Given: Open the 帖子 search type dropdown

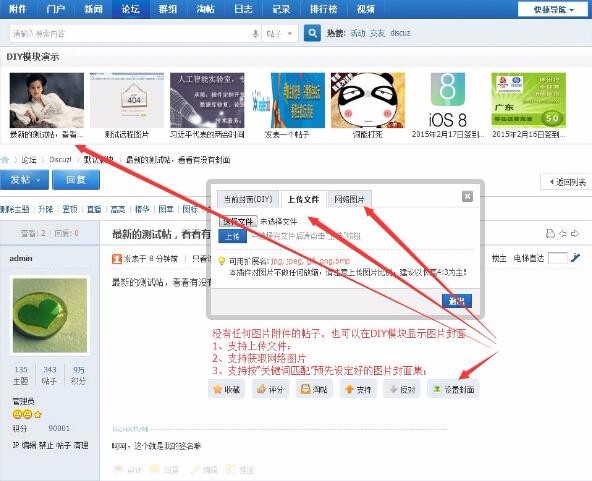Looking at the screenshot, I should (x=279, y=34).
